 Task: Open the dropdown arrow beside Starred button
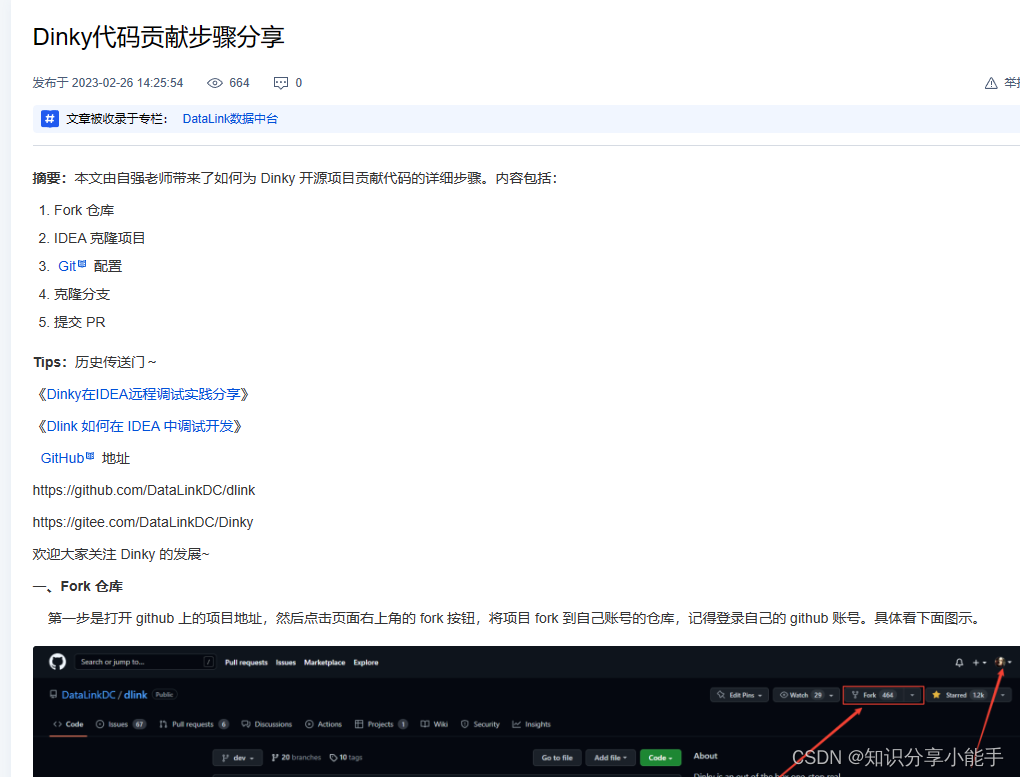tap(1002, 695)
